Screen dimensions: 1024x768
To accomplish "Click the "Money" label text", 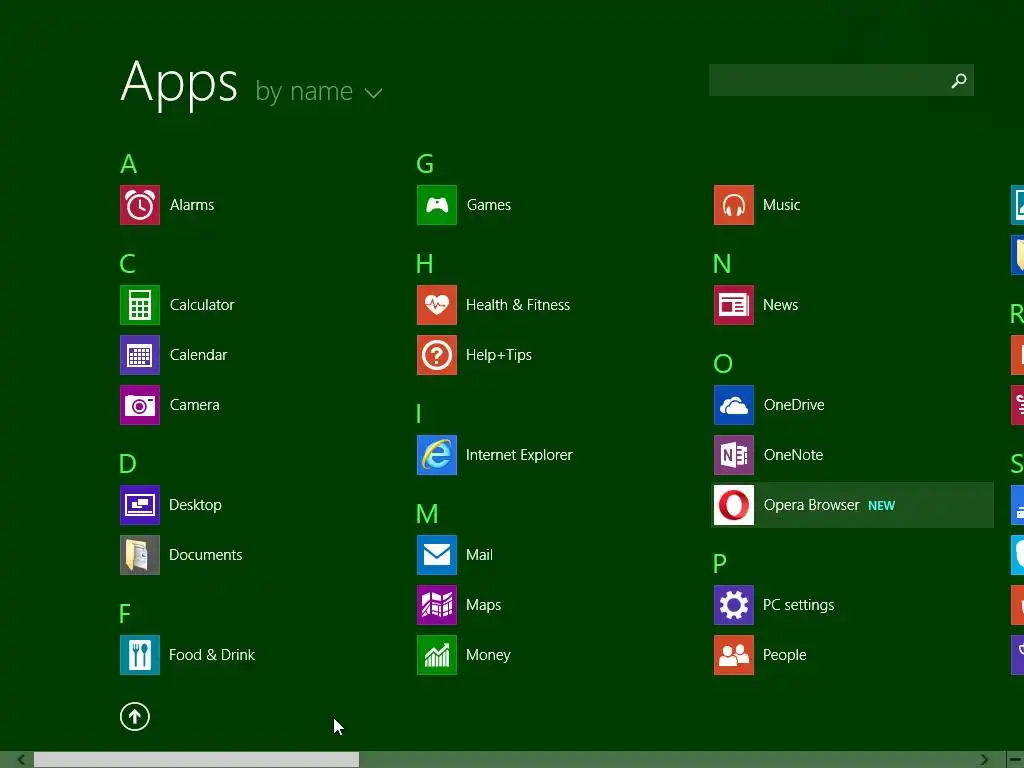I will pyautogui.click(x=488, y=655).
